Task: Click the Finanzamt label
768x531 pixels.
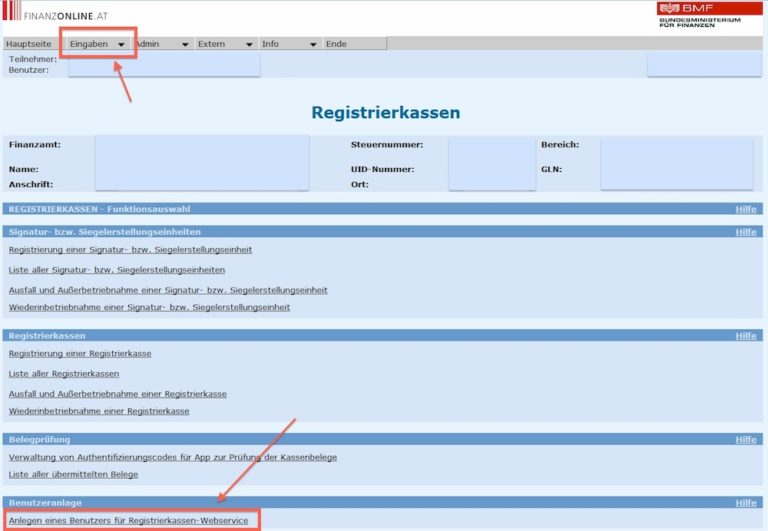Action: pyautogui.click(x=35, y=145)
